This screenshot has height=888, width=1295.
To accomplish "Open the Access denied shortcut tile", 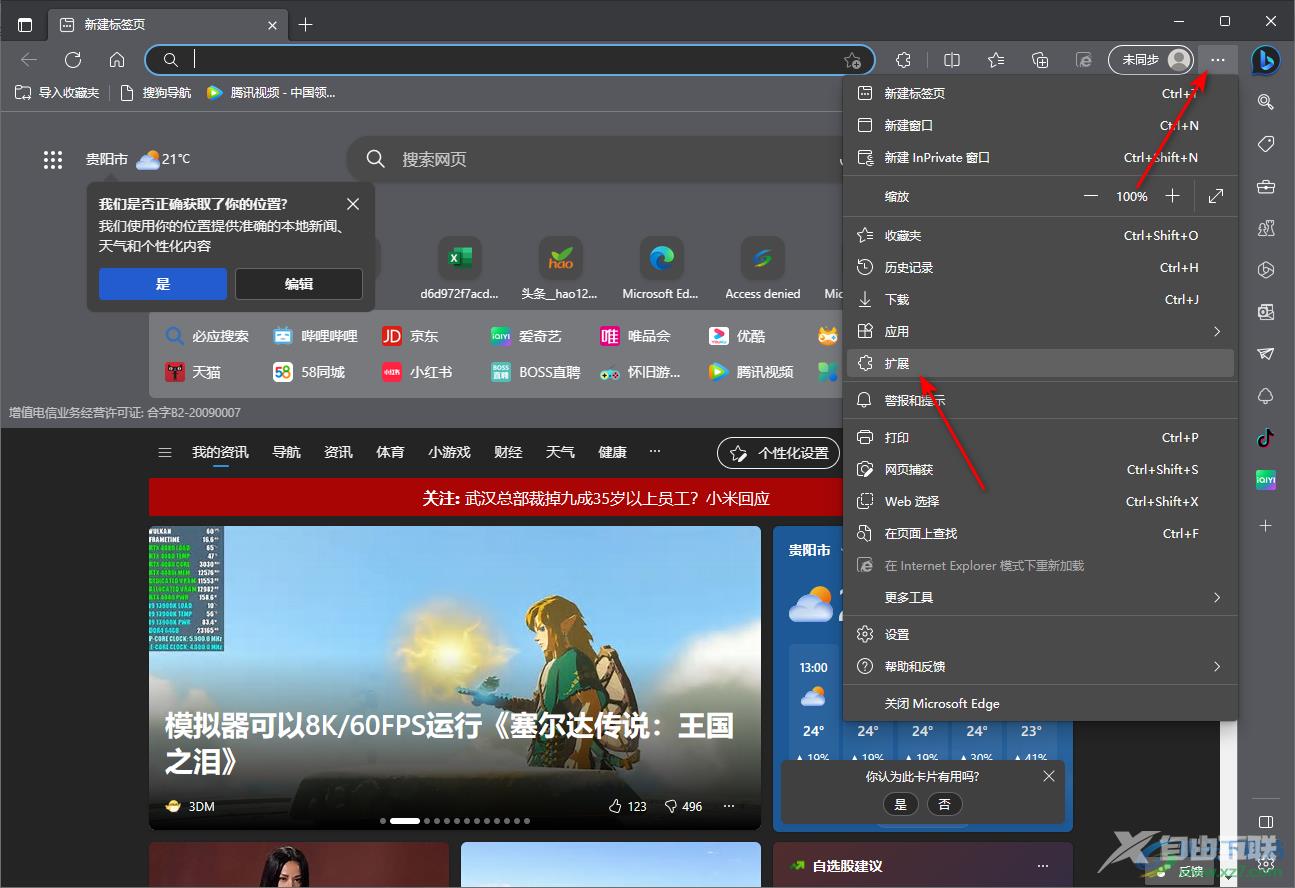I will pos(762,268).
